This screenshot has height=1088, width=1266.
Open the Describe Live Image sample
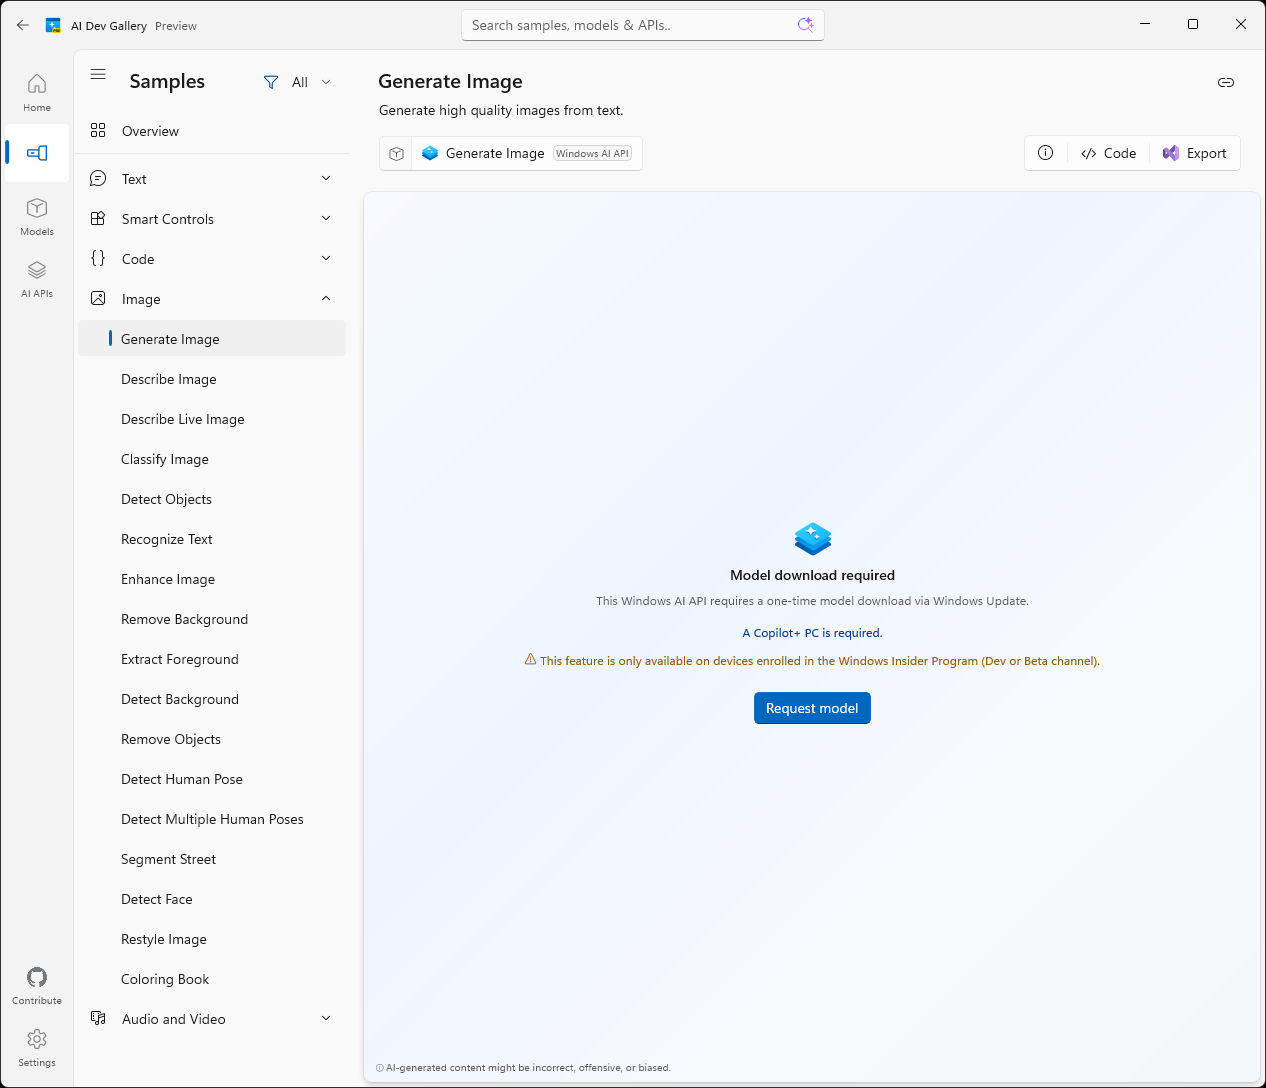click(212, 419)
